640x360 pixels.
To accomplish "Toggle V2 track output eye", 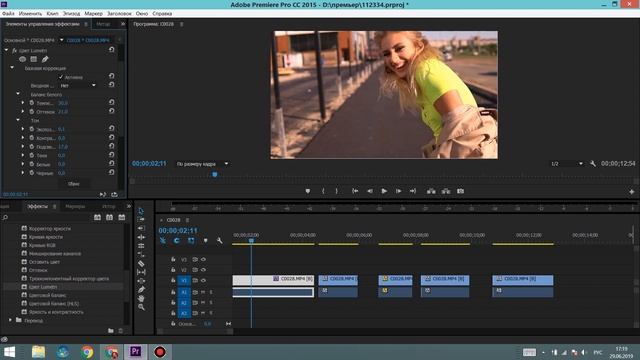I will pyautogui.click(x=203, y=270).
